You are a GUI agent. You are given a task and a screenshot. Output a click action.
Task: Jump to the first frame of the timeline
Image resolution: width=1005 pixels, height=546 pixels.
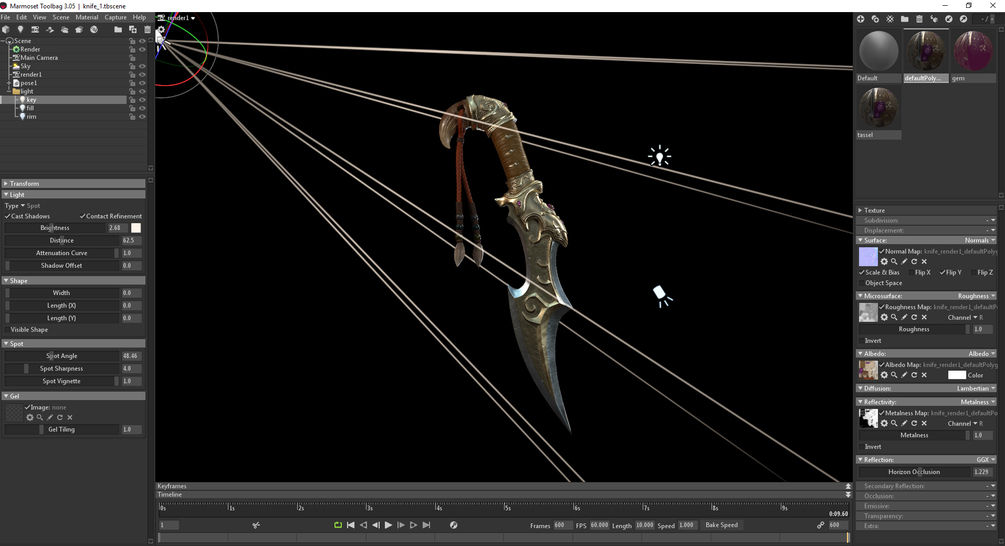point(351,525)
